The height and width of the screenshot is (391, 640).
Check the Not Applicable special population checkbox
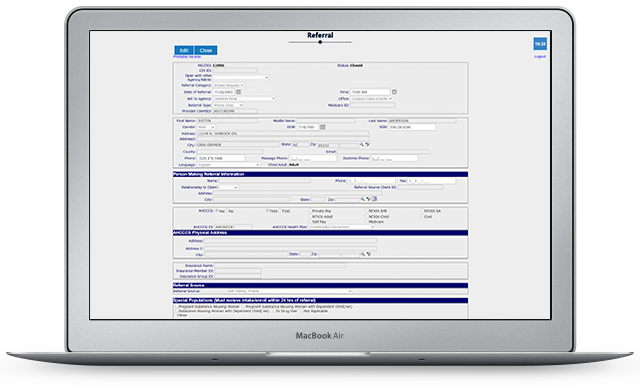click(302, 311)
